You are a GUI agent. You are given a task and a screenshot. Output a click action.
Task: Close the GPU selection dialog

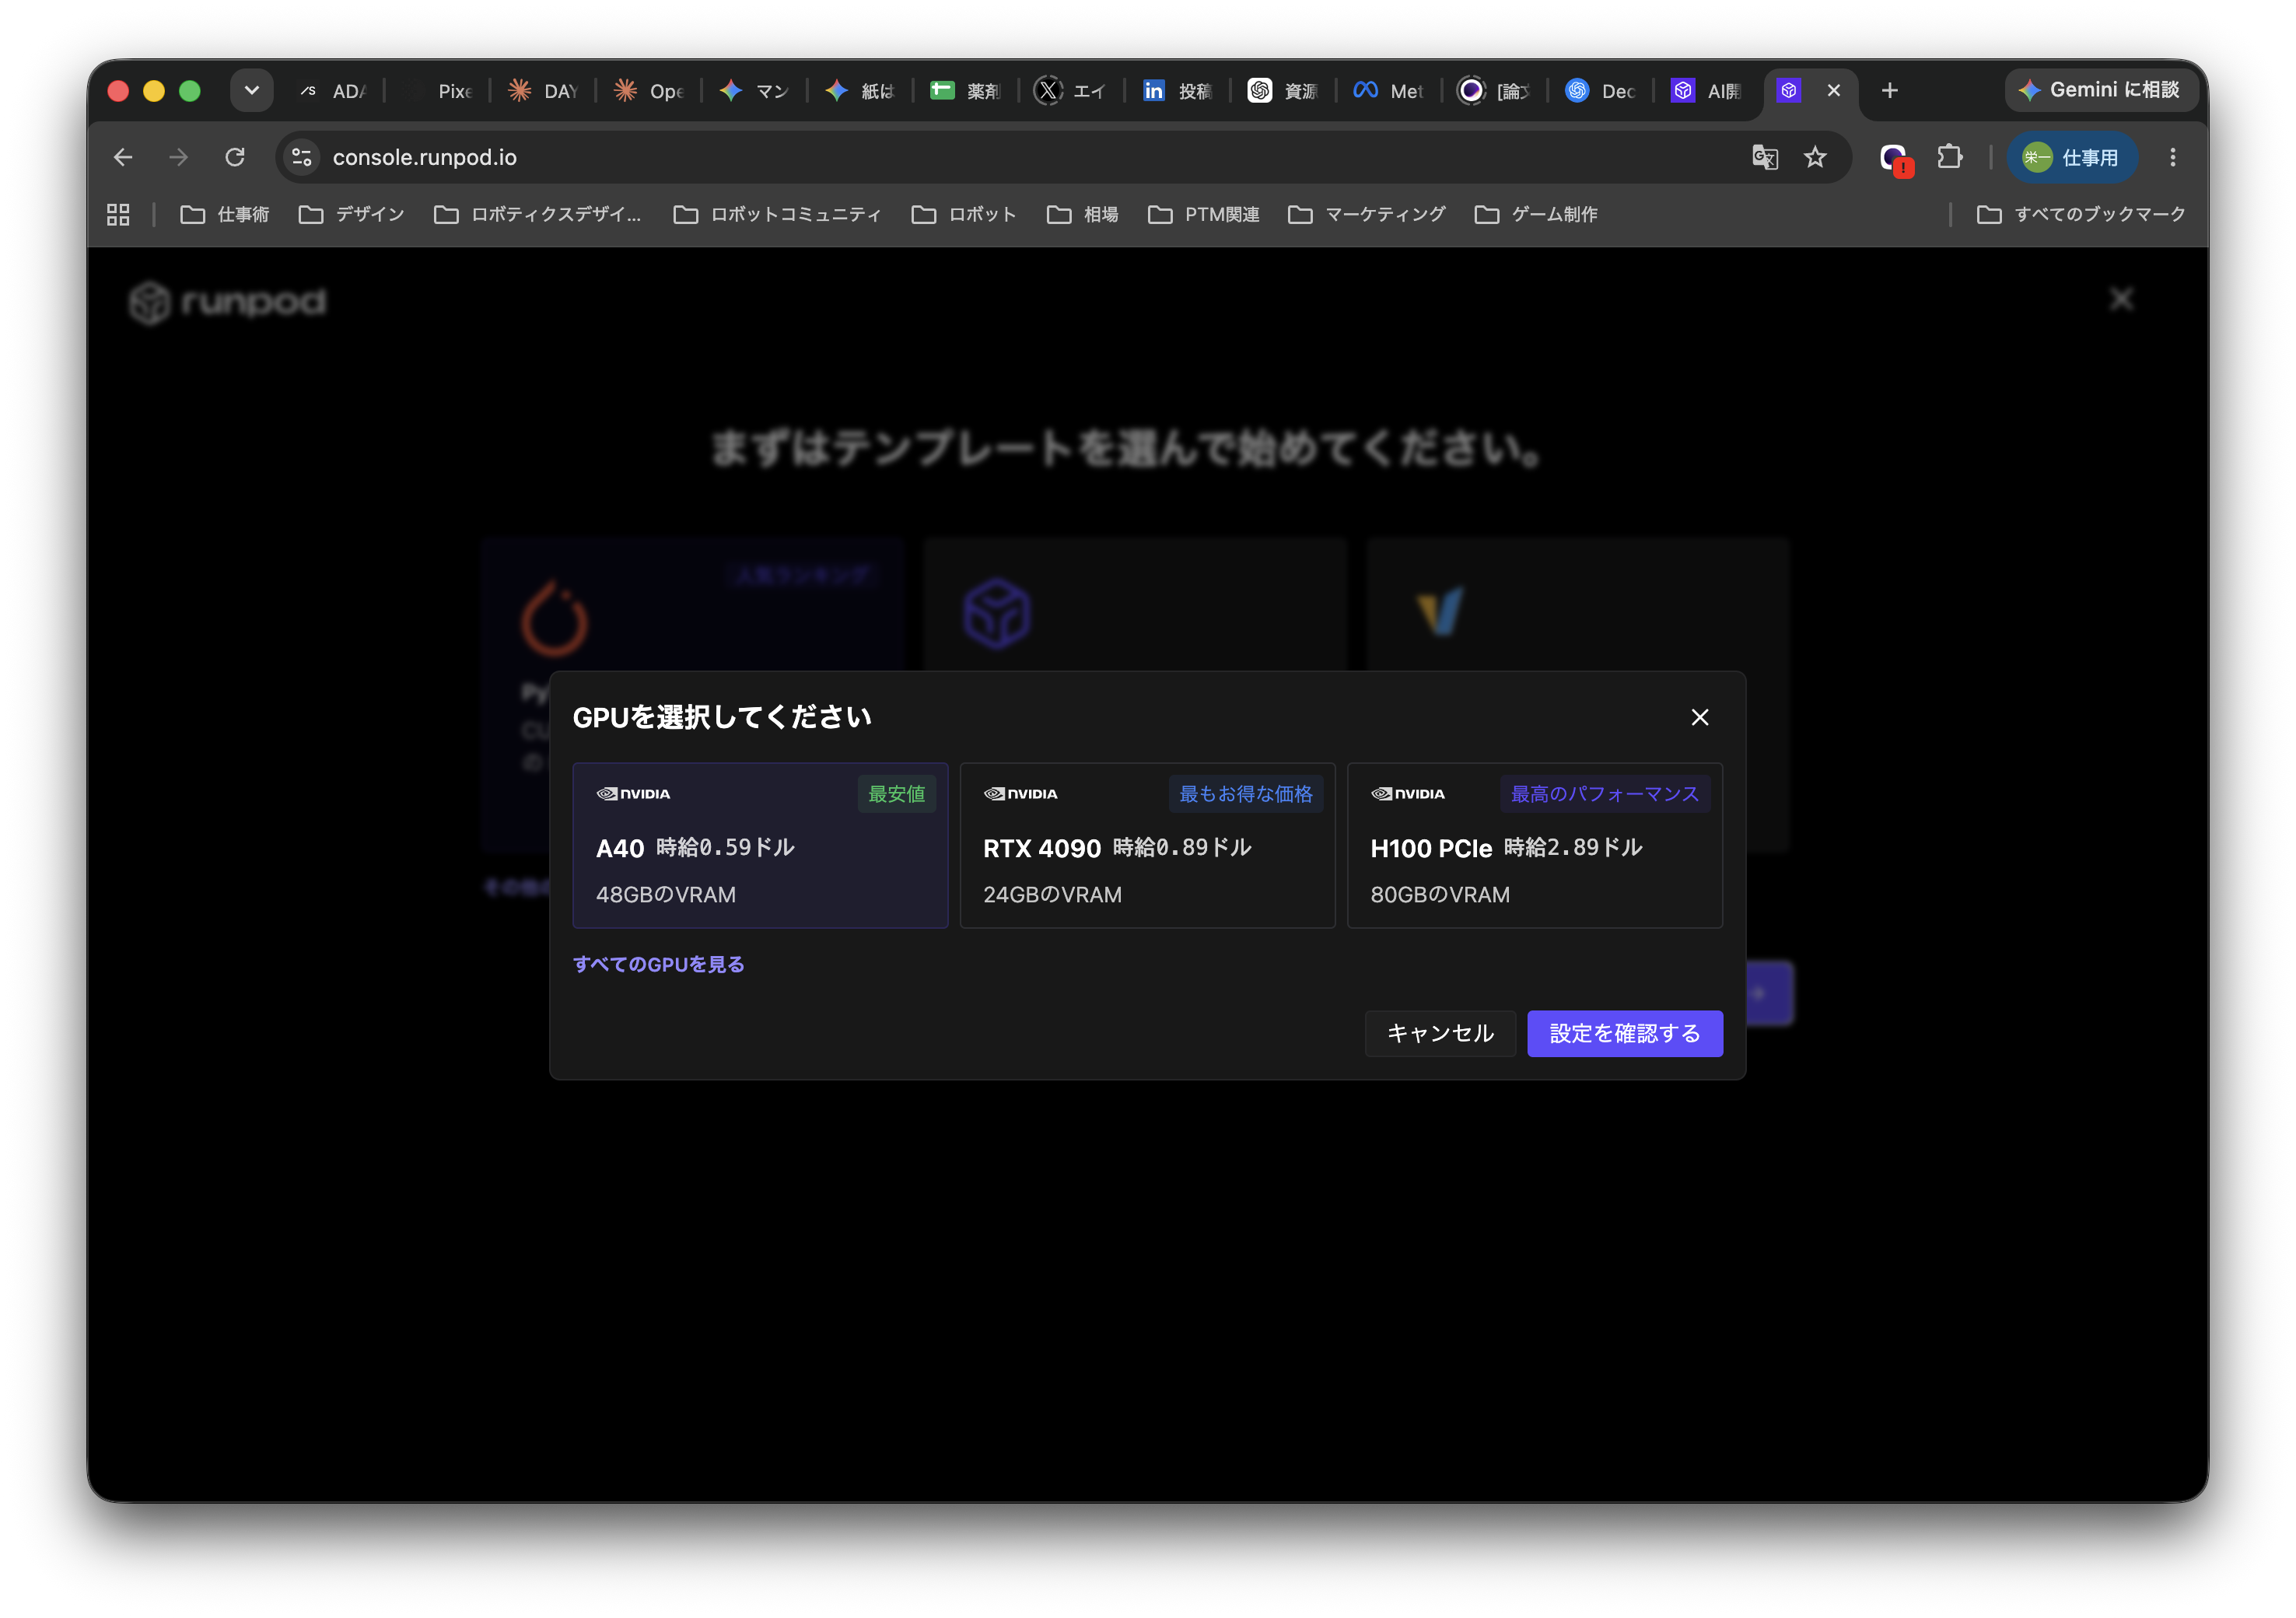tap(1699, 717)
